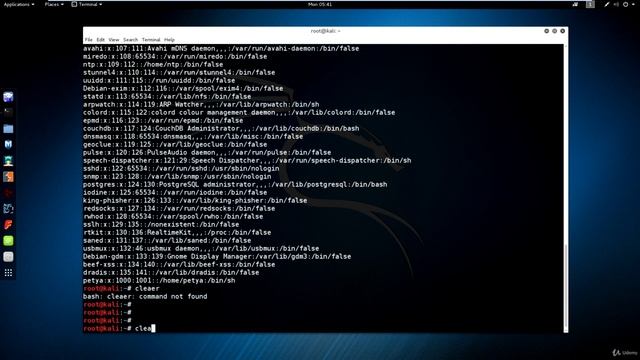Screen dimensions: 640x360
Task: Launch Terminal from the dock
Action: (x=8, y=112)
